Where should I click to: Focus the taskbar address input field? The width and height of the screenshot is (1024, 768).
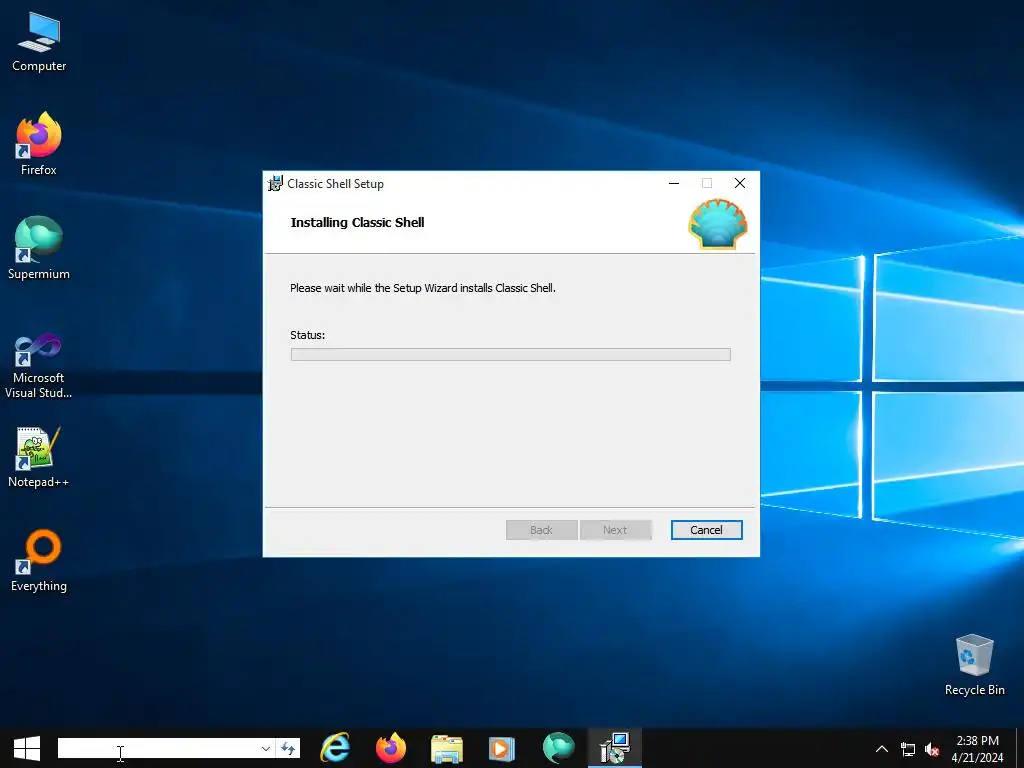[x=158, y=748]
